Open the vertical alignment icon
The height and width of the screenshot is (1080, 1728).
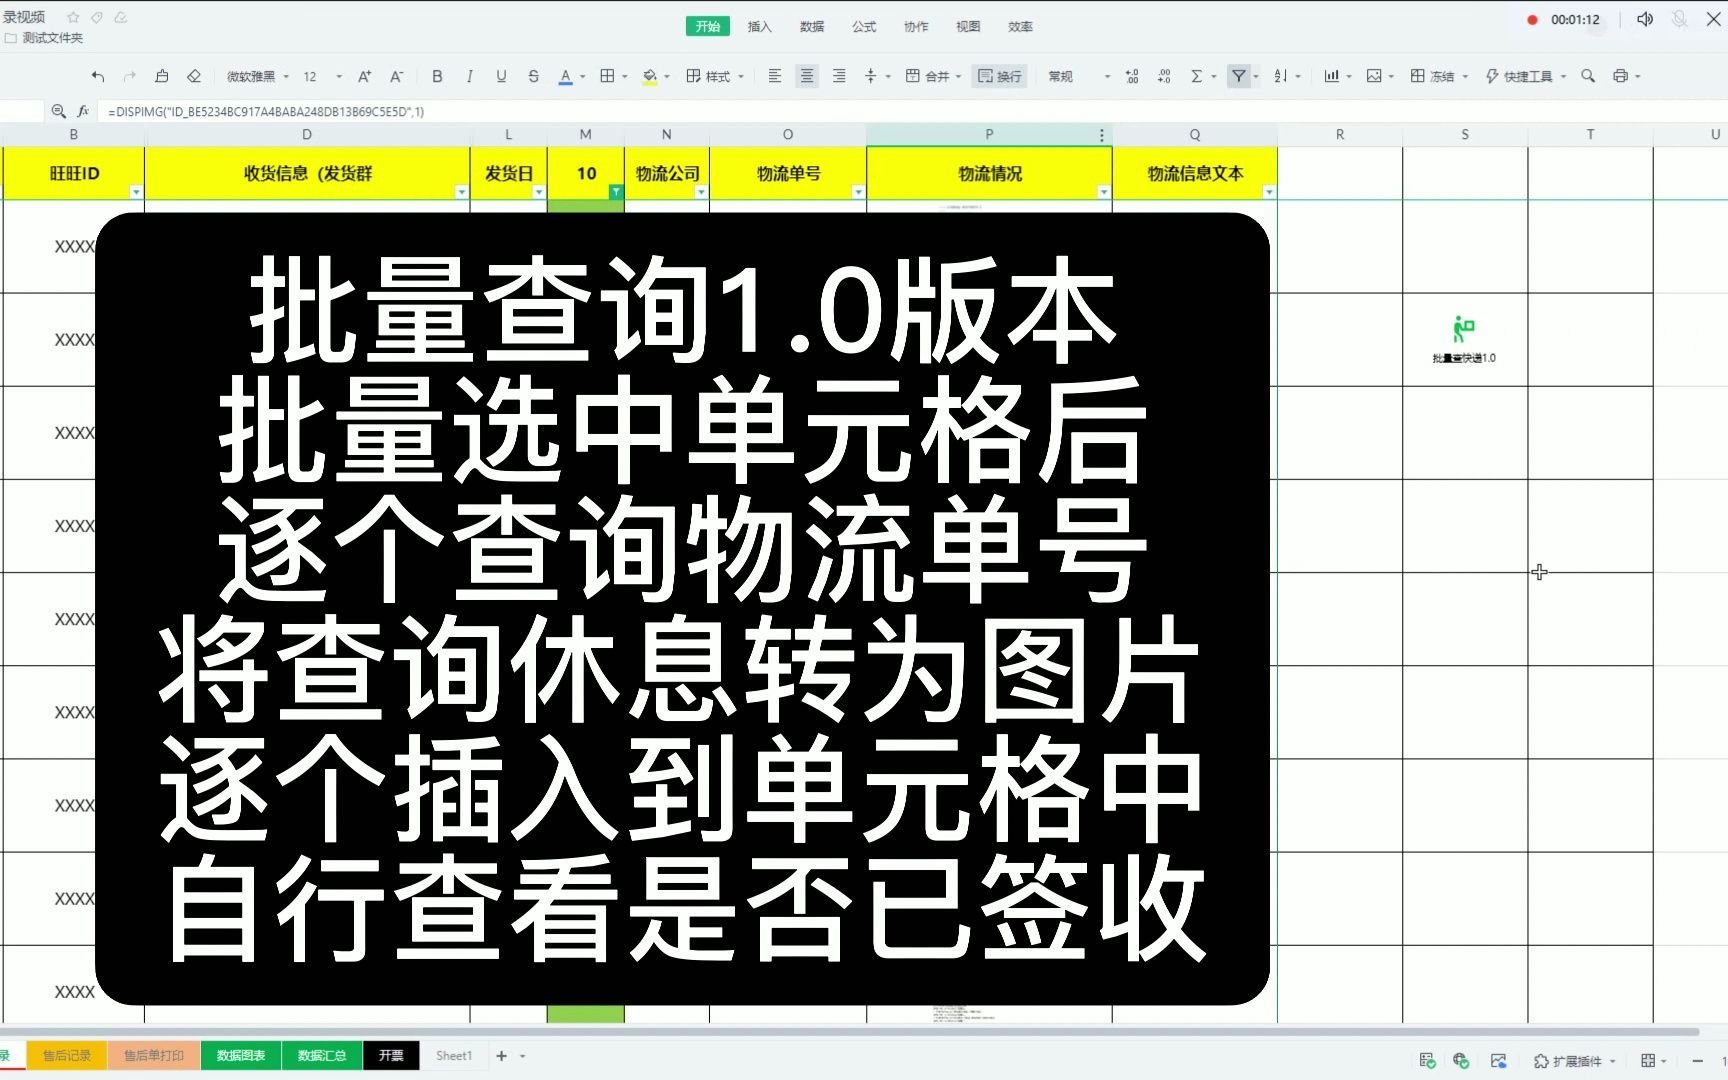click(x=870, y=76)
